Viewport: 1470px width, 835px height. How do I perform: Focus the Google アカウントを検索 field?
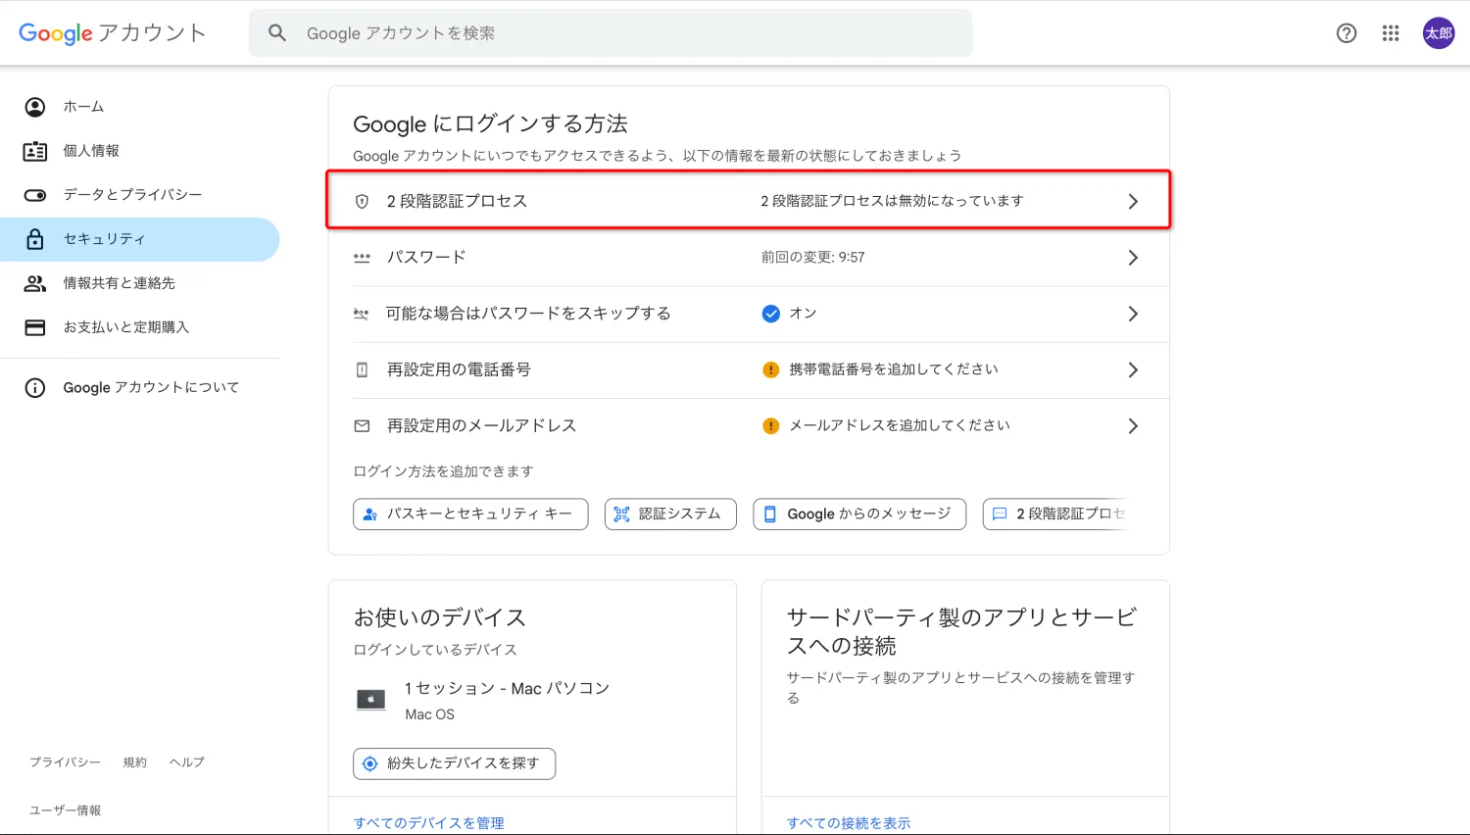point(610,33)
